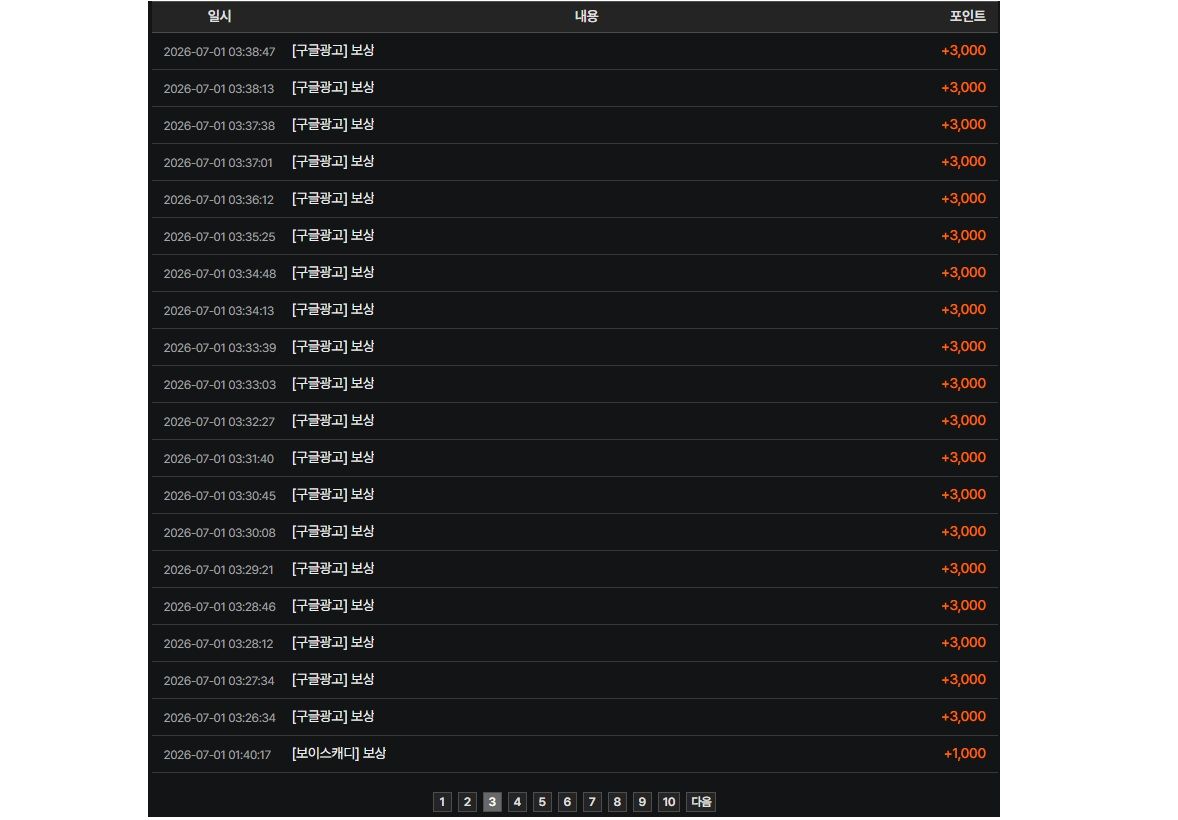Jump to page 10
Viewport: 1178px width, 820px height.
(669, 802)
